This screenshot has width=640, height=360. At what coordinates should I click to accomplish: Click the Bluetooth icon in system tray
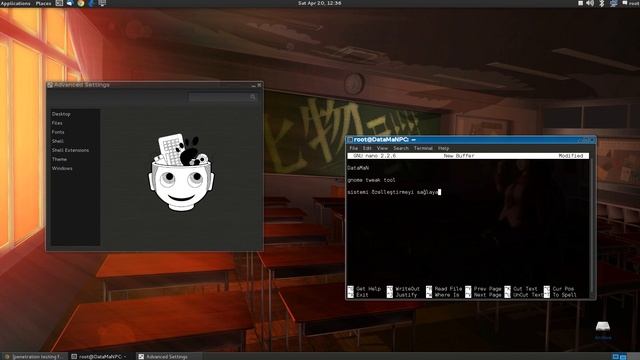tap(602, 3)
